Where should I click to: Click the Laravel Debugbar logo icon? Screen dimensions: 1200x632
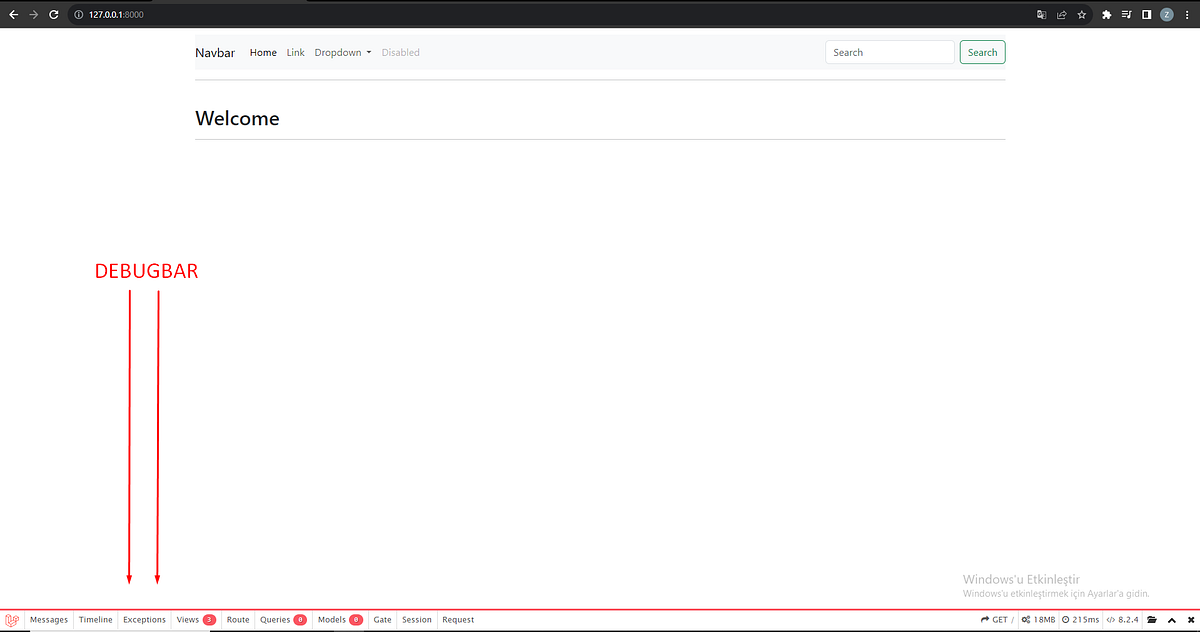11,619
